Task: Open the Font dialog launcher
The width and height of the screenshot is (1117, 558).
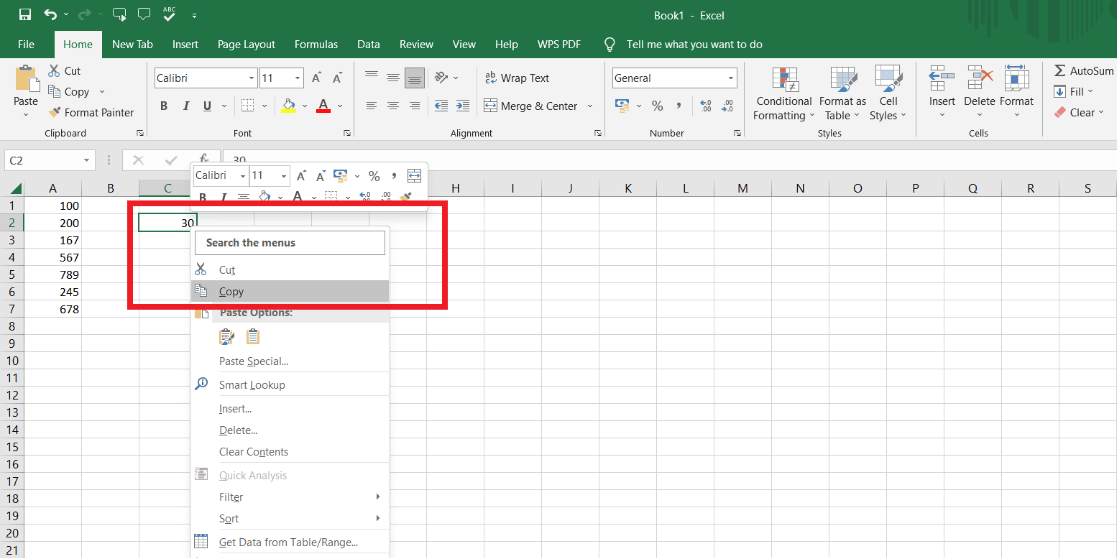Action: pos(347,133)
